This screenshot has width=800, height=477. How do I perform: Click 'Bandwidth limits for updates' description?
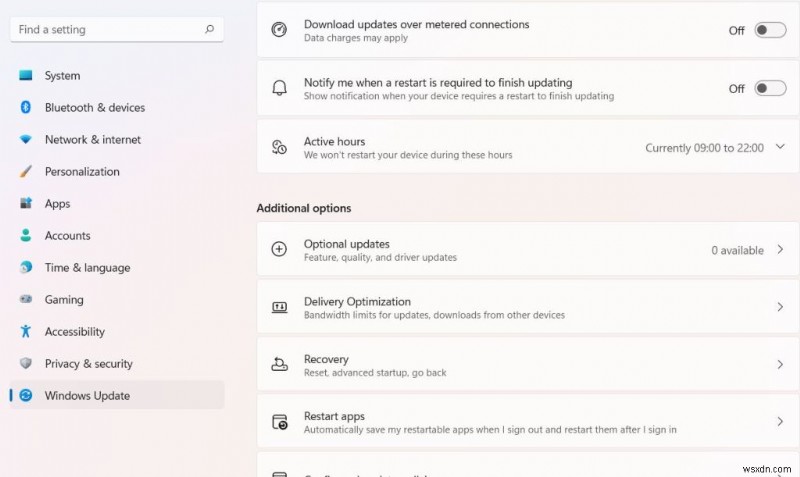[x=434, y=315]
